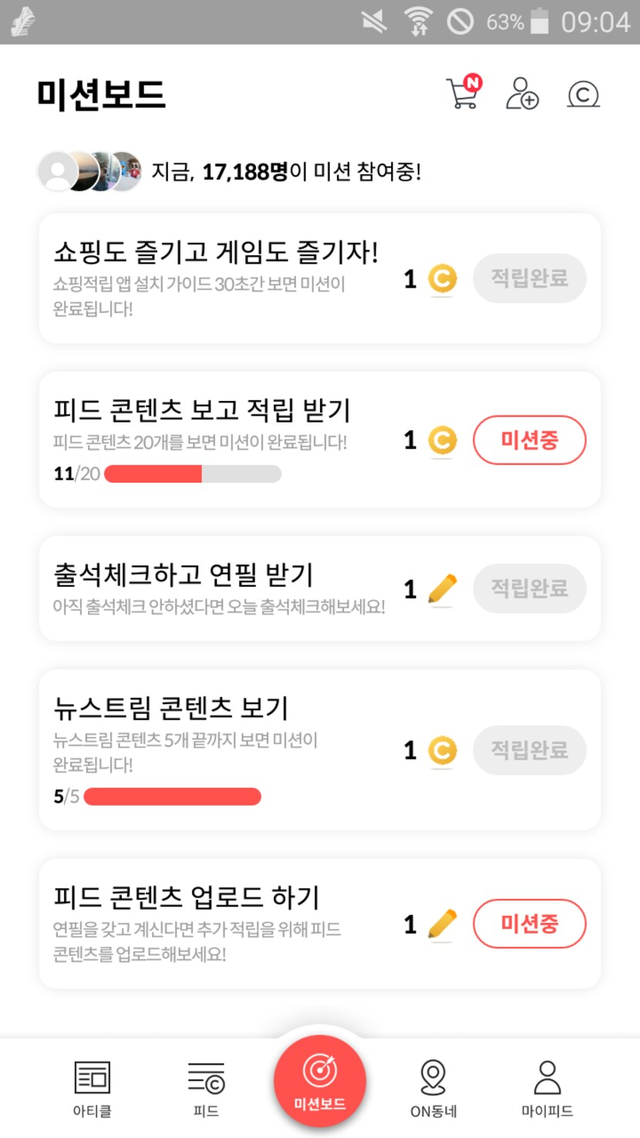Open the 뉴스트림 콘텐츠 보기 mission title

click(x=171, y=708)
